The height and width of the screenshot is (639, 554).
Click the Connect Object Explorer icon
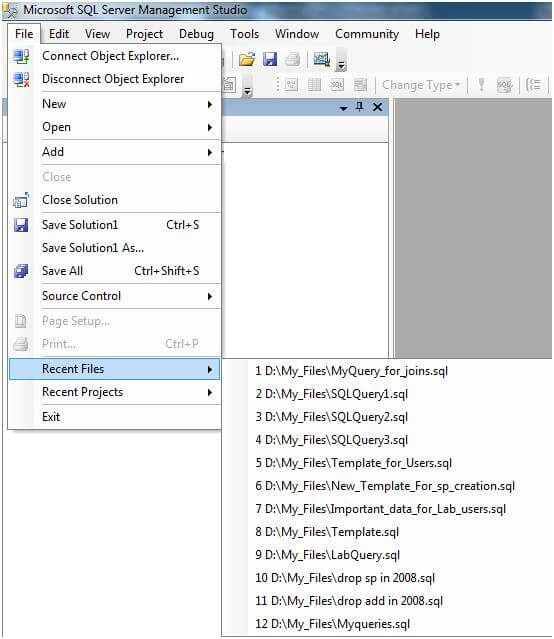[21, 56]
